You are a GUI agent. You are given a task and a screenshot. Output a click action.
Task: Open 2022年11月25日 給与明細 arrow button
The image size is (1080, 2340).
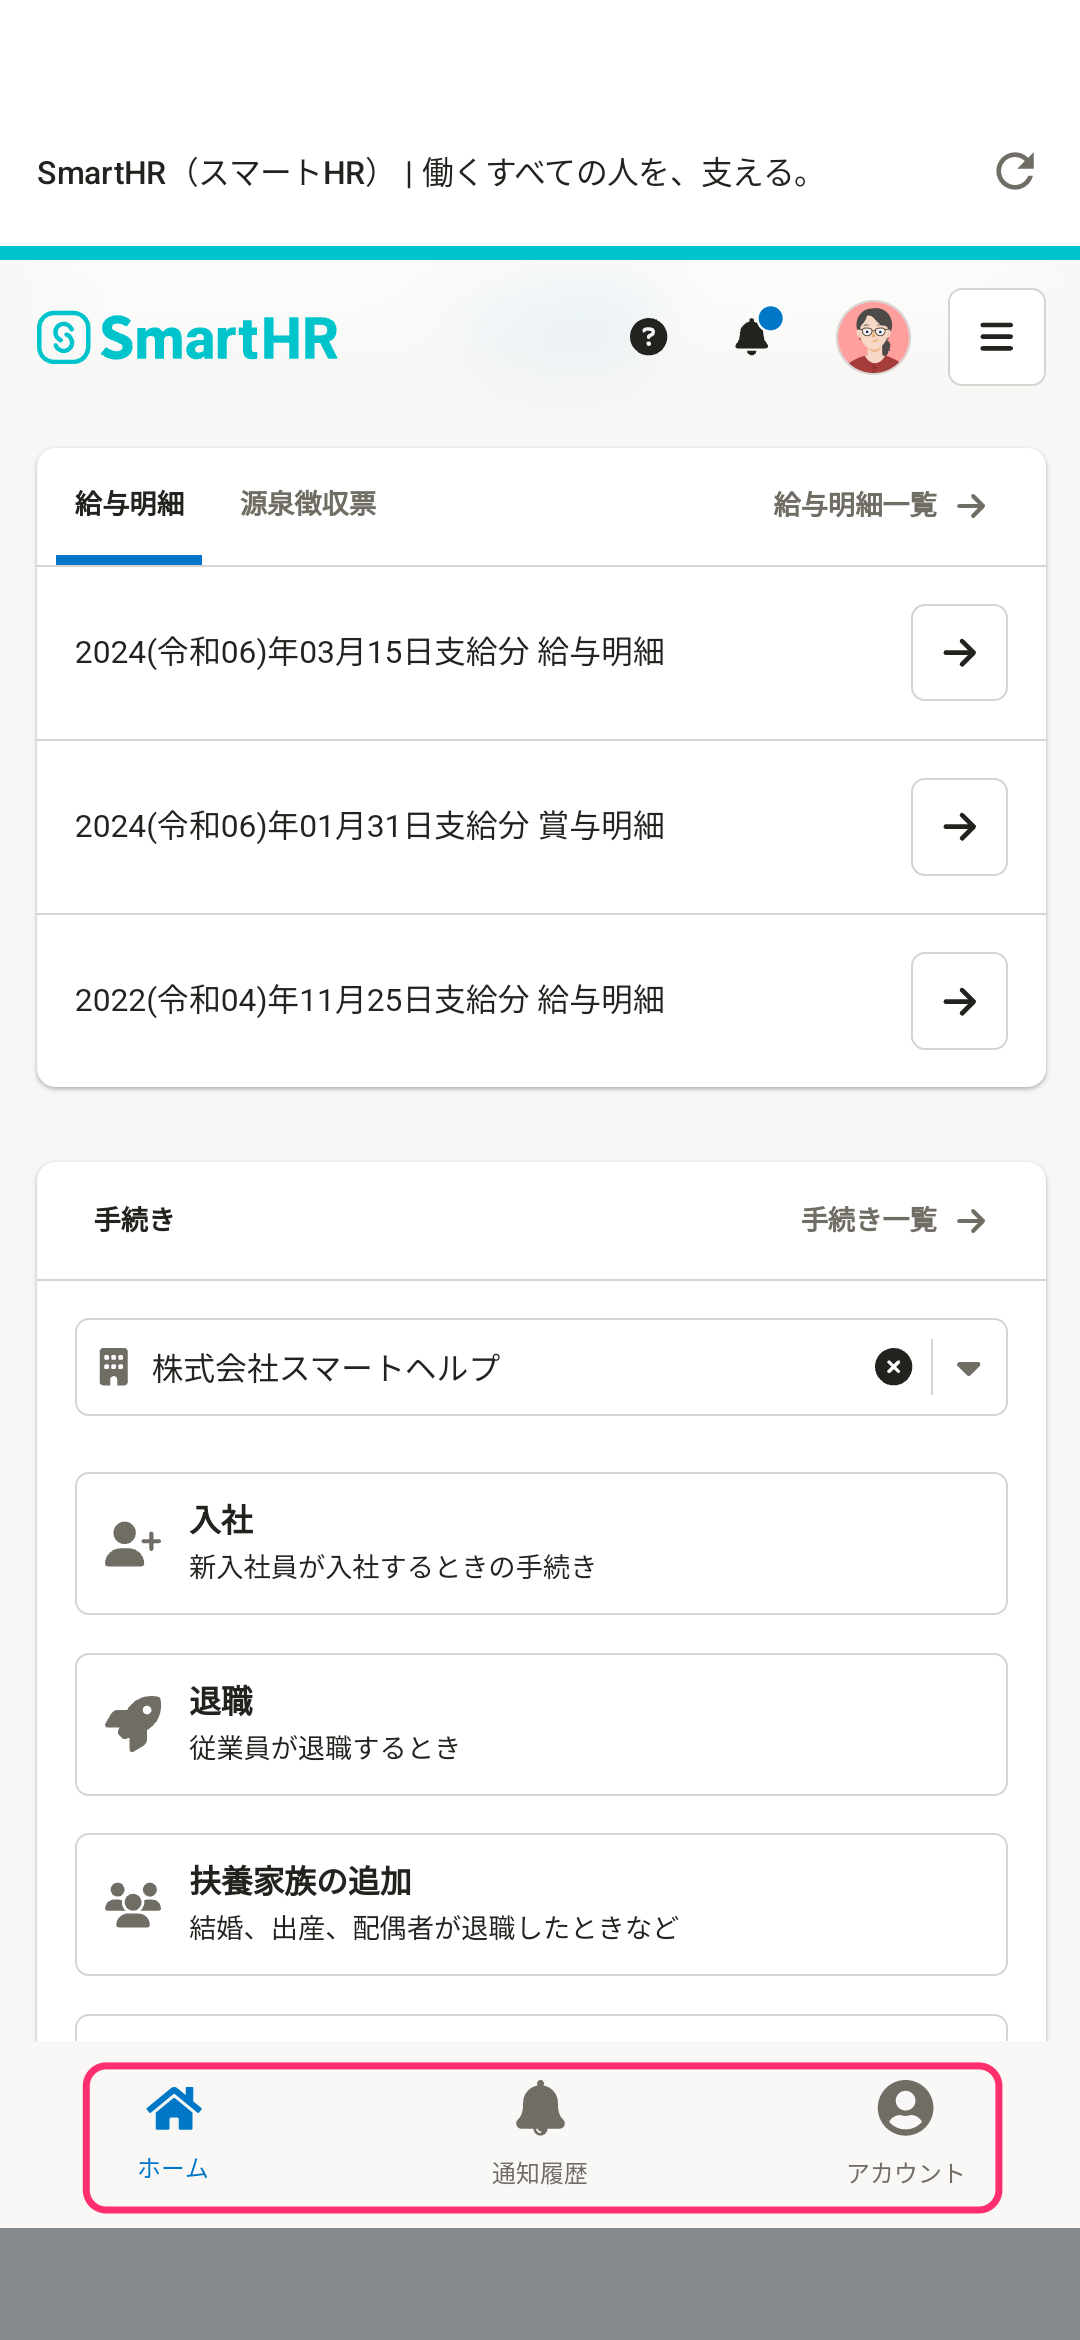tap(959, 1001)
